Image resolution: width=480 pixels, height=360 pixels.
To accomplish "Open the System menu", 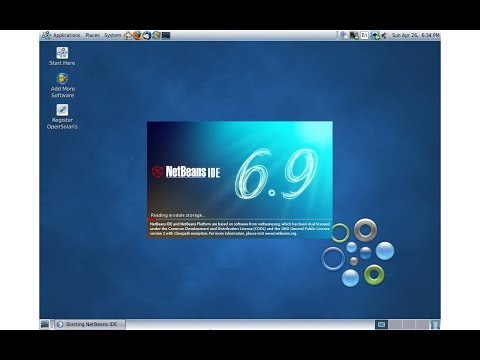I will point(113,35).
